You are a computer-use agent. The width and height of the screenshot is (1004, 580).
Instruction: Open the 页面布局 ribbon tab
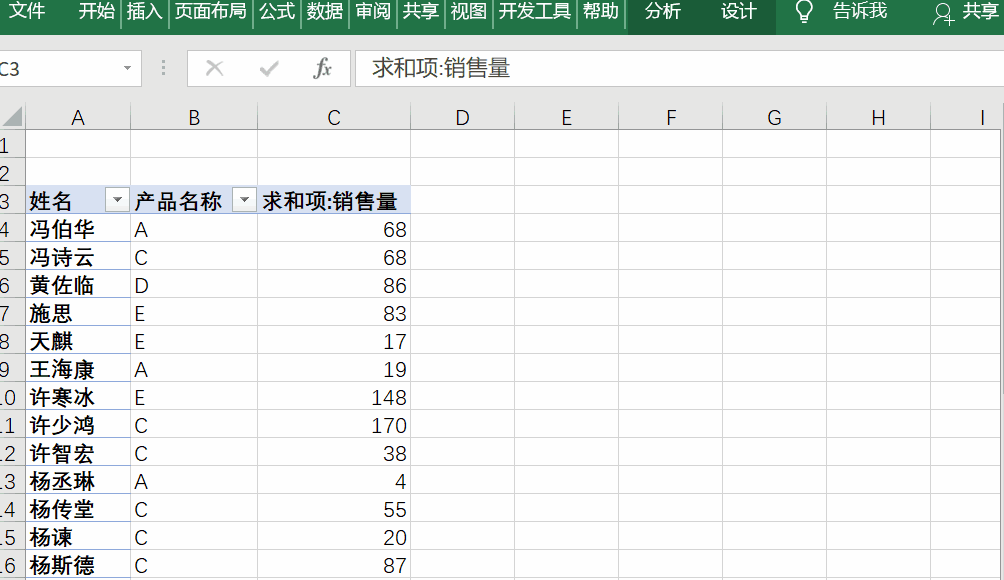point(210,11)
